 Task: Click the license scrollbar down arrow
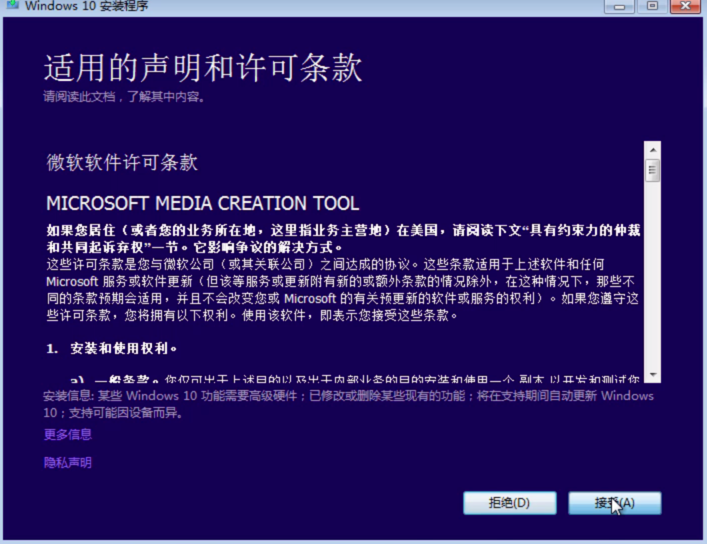(x=652, y=375)
